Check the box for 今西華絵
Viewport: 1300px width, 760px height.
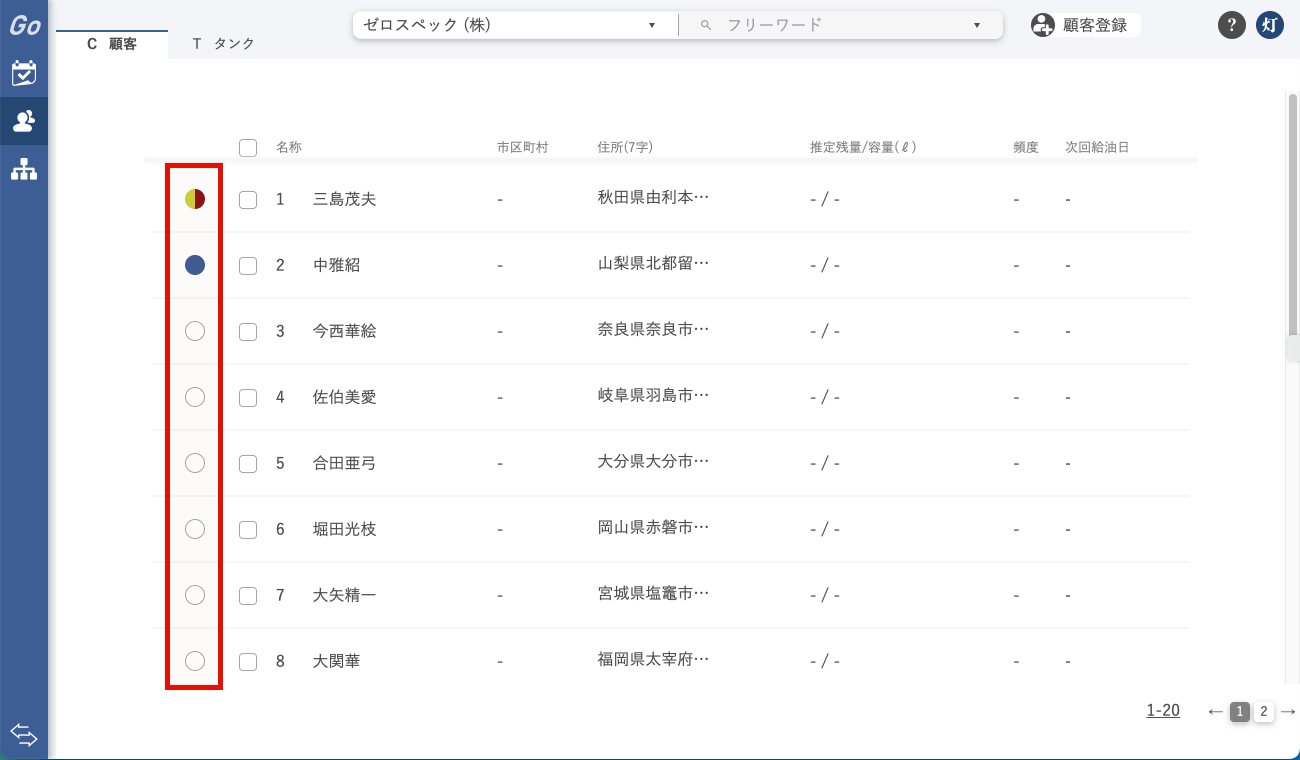pyautogui.click(x=248, y=332)
